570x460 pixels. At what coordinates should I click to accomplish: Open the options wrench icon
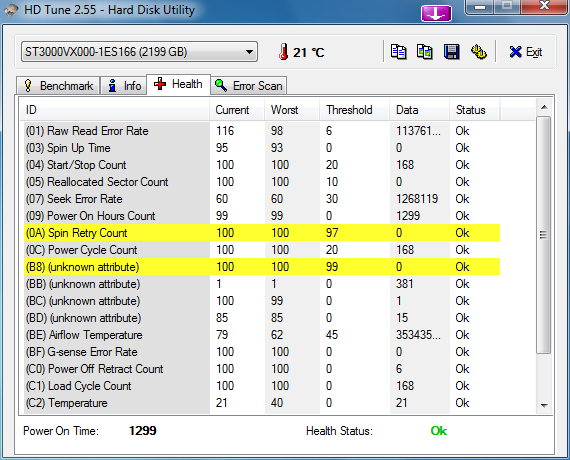point(479,52)
